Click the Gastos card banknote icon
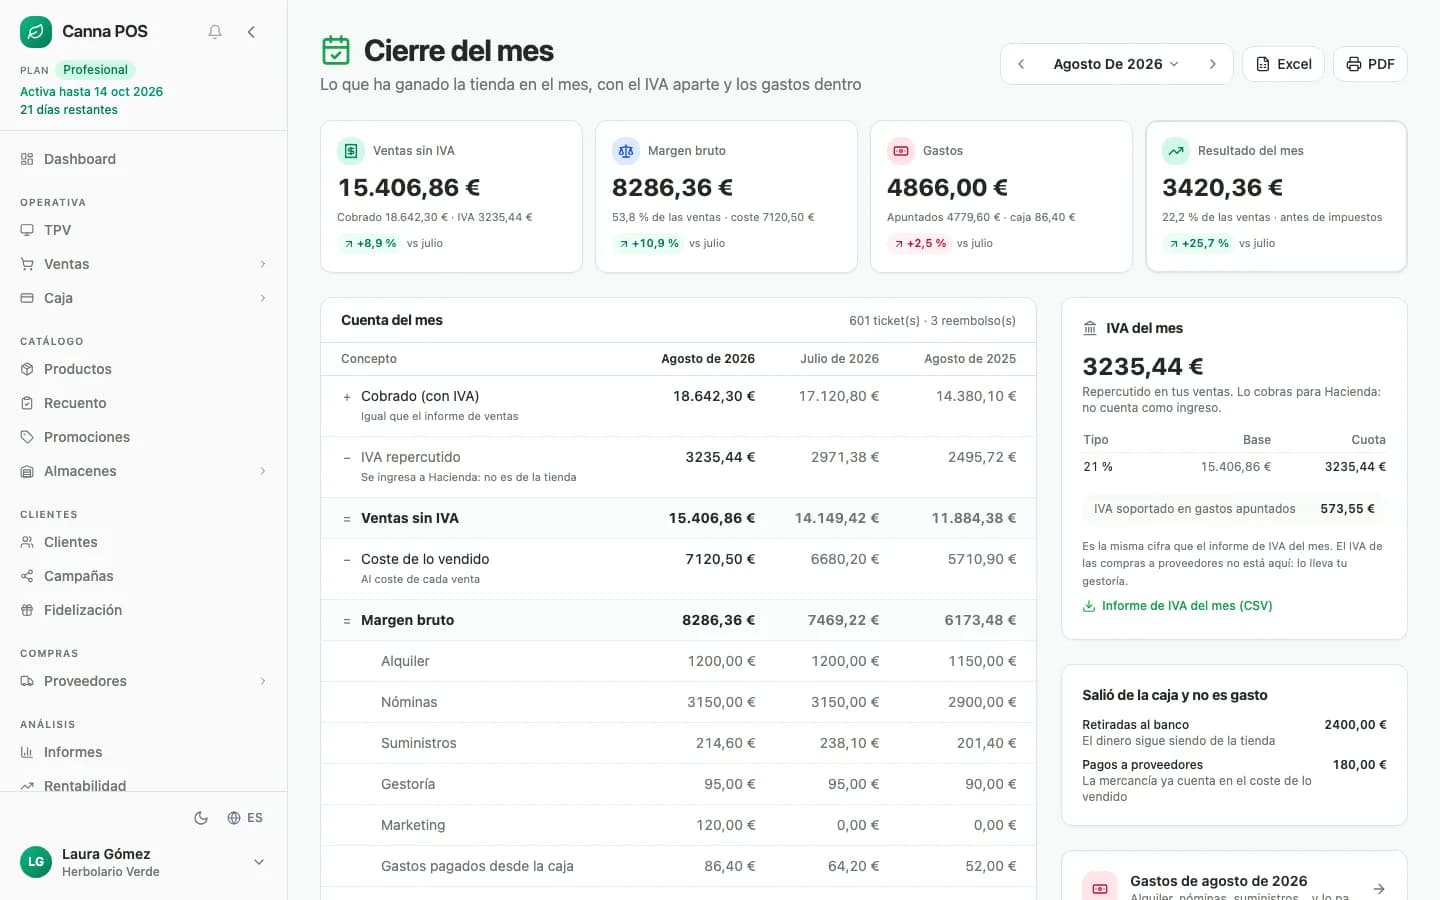Screen dimensions: 1440x900 point(901,151)
